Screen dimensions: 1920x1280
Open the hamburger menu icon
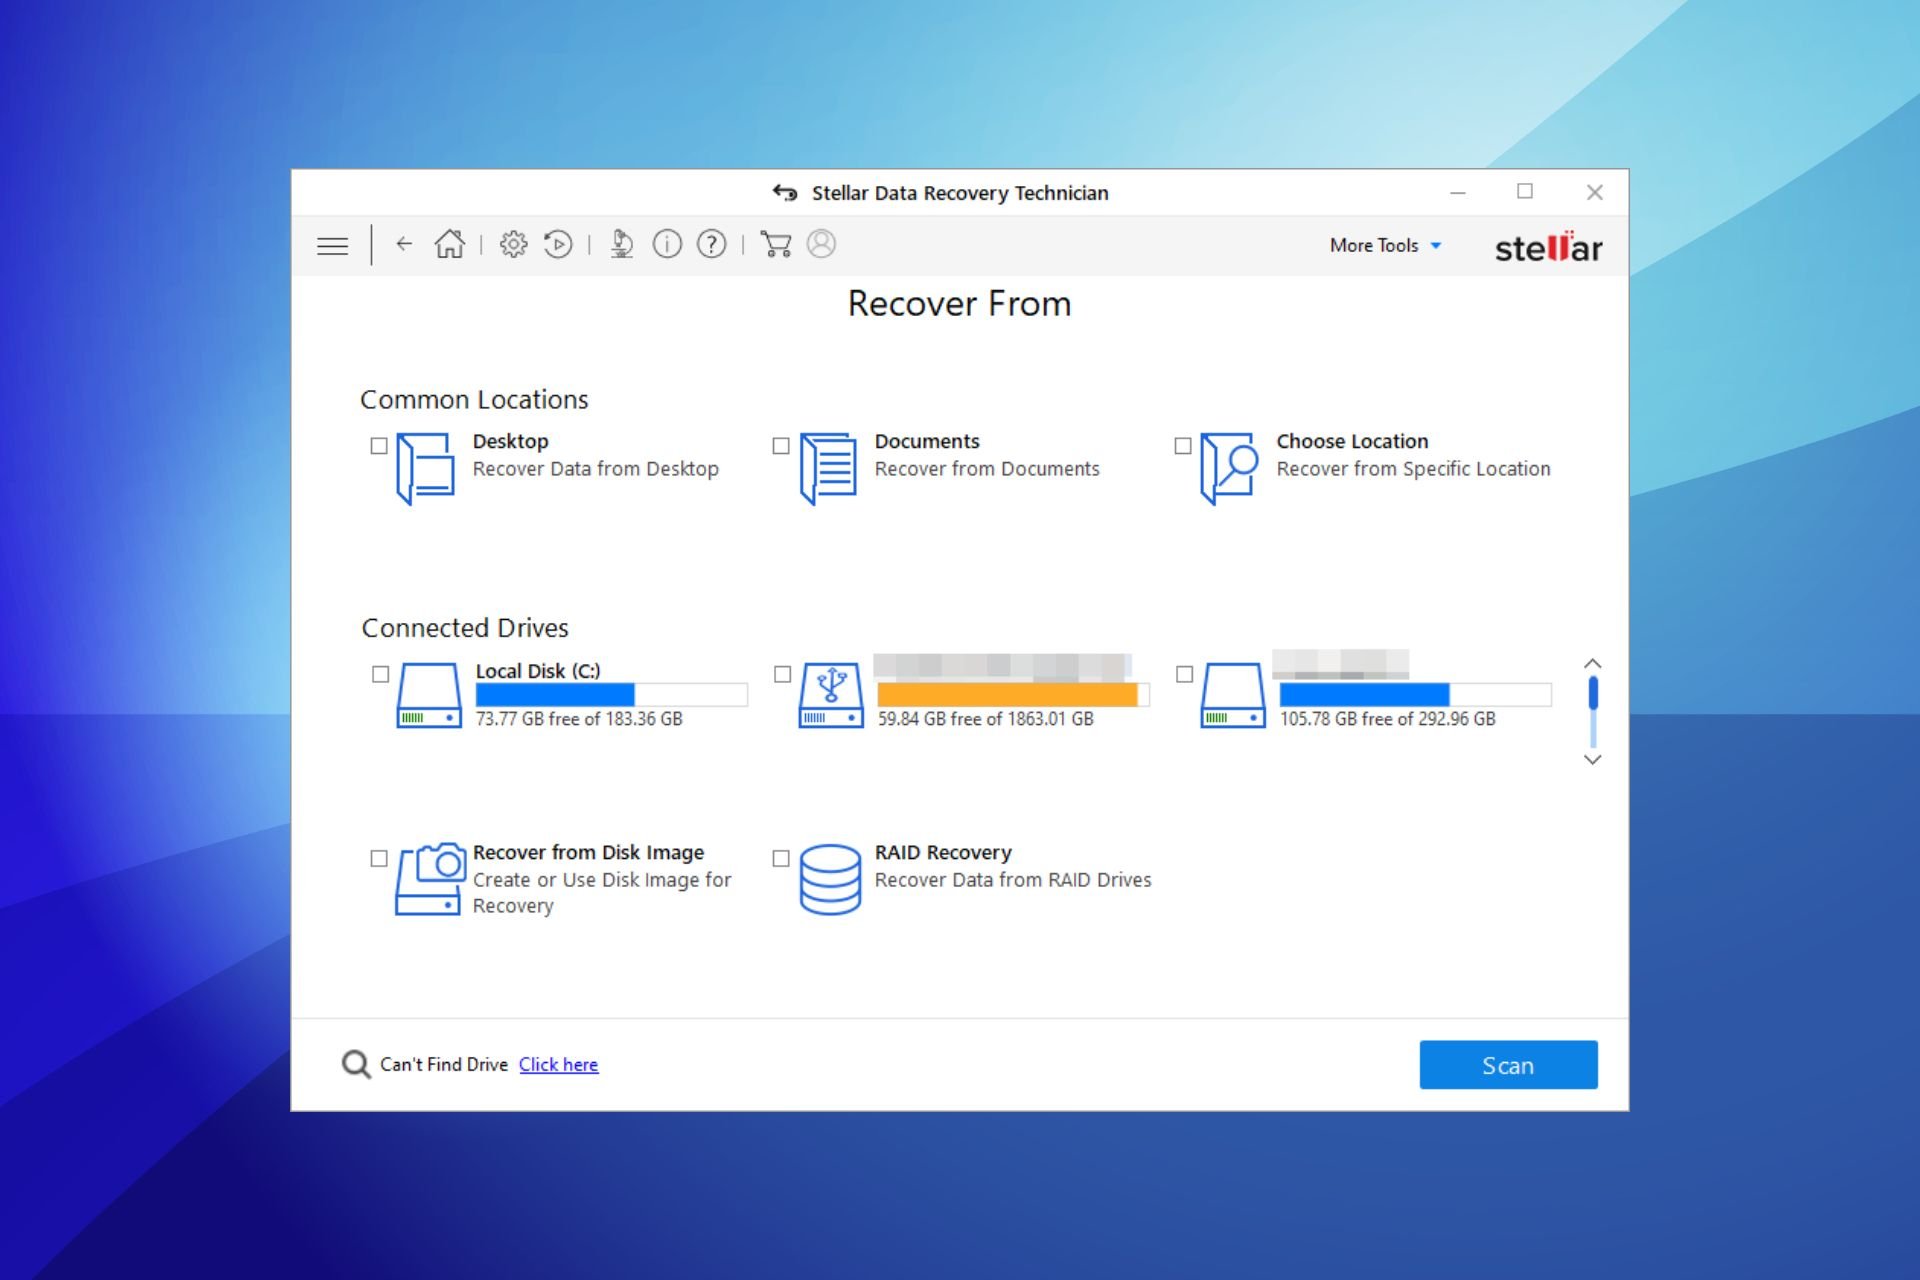(332, 246)
